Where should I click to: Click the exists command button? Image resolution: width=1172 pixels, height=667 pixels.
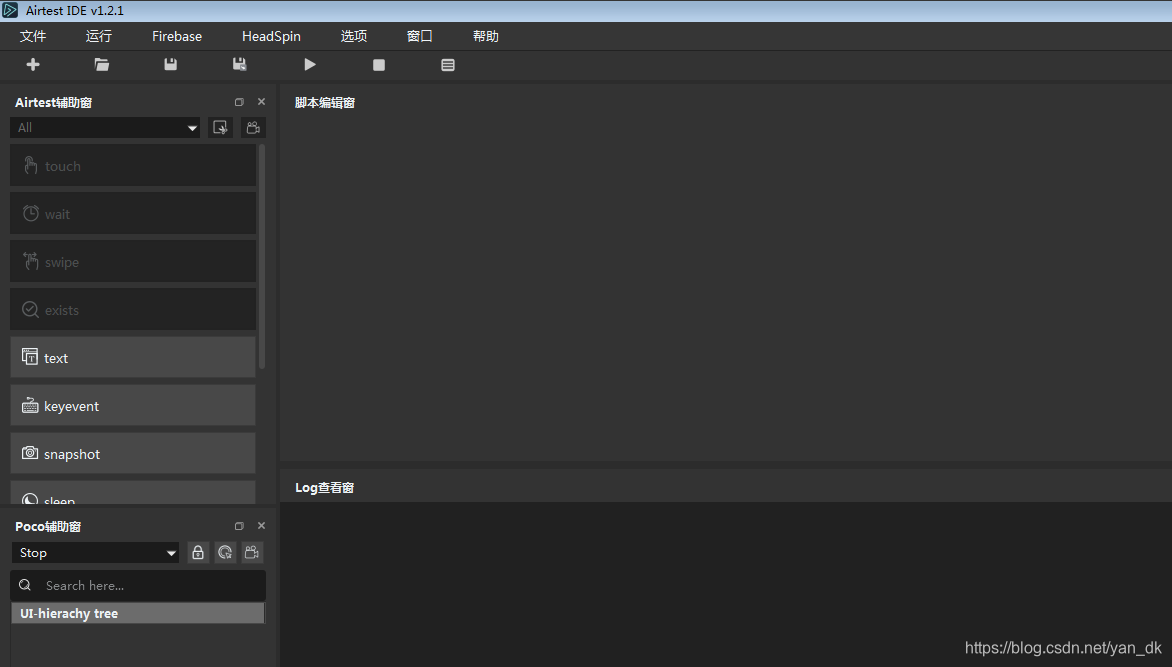pyautogui.click(x=133, y=310)
